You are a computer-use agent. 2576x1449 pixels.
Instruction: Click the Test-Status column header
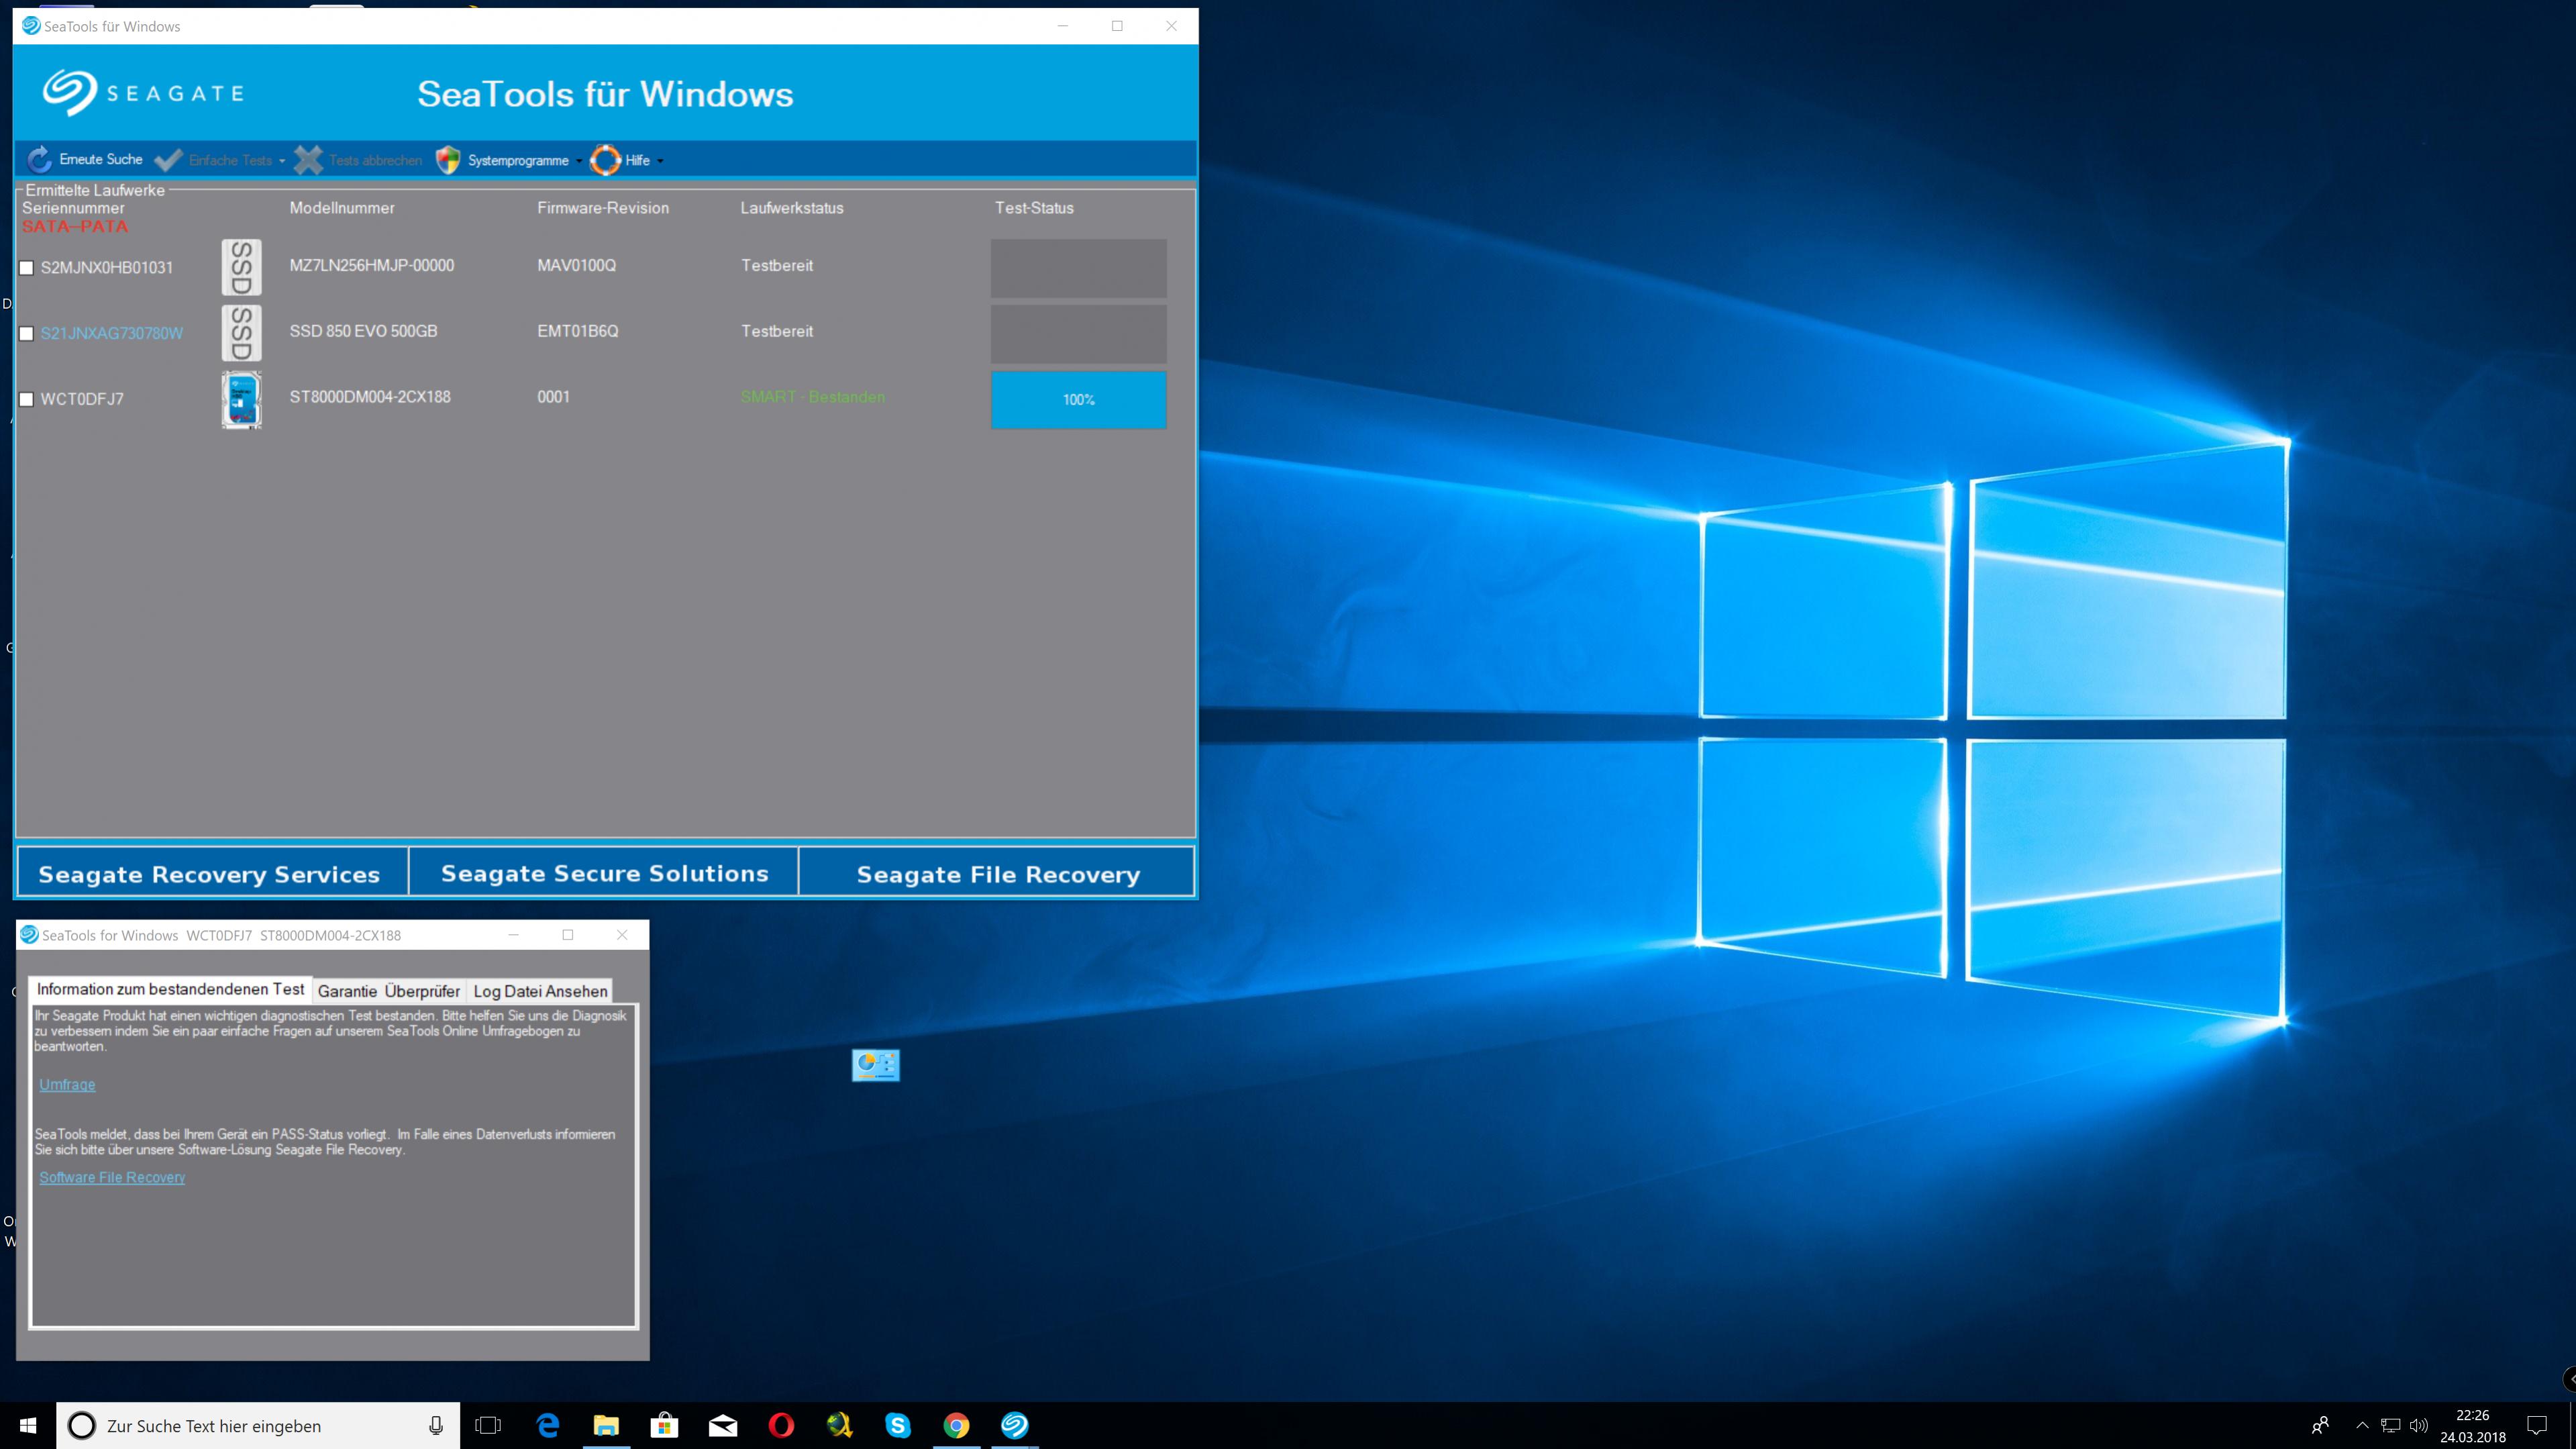pyautogui.click(x=1034, y=208)
